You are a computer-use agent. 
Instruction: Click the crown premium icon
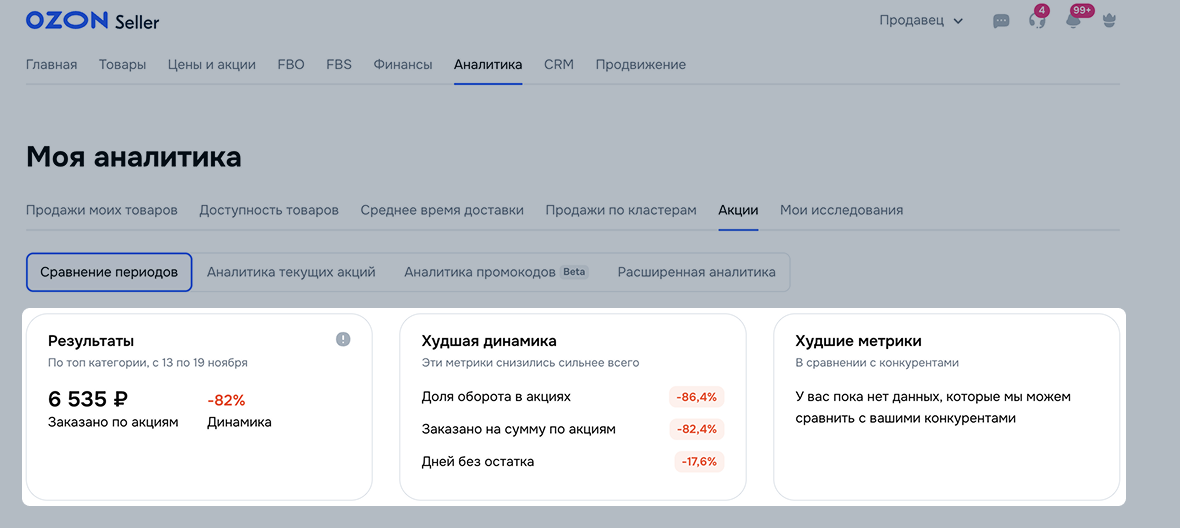[1109, 21]
